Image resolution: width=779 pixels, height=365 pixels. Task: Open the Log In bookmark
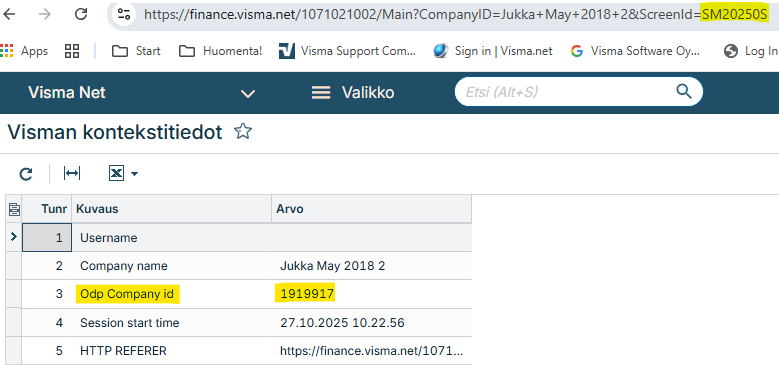click(751, 51)
